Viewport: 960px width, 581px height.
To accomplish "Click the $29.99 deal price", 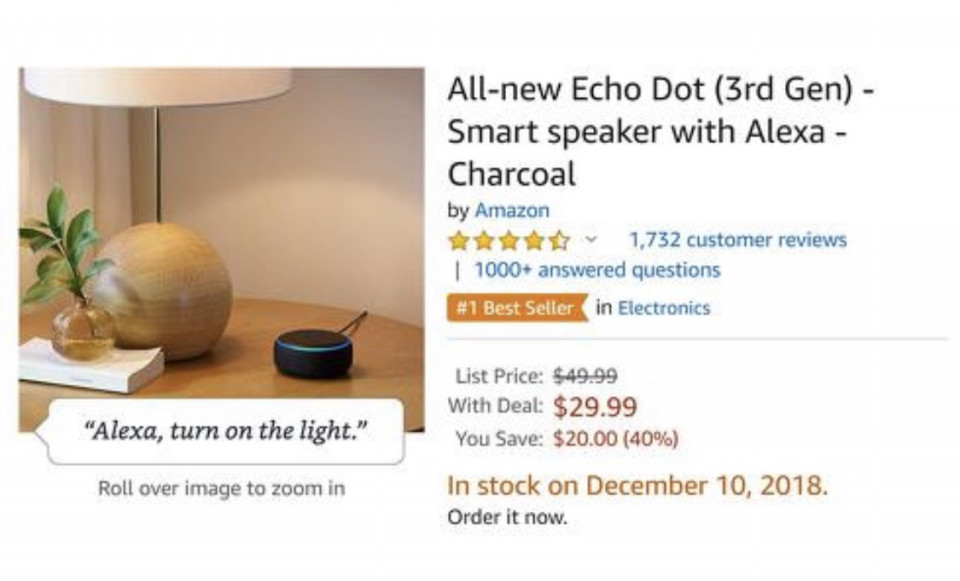I will coord(595,407).
